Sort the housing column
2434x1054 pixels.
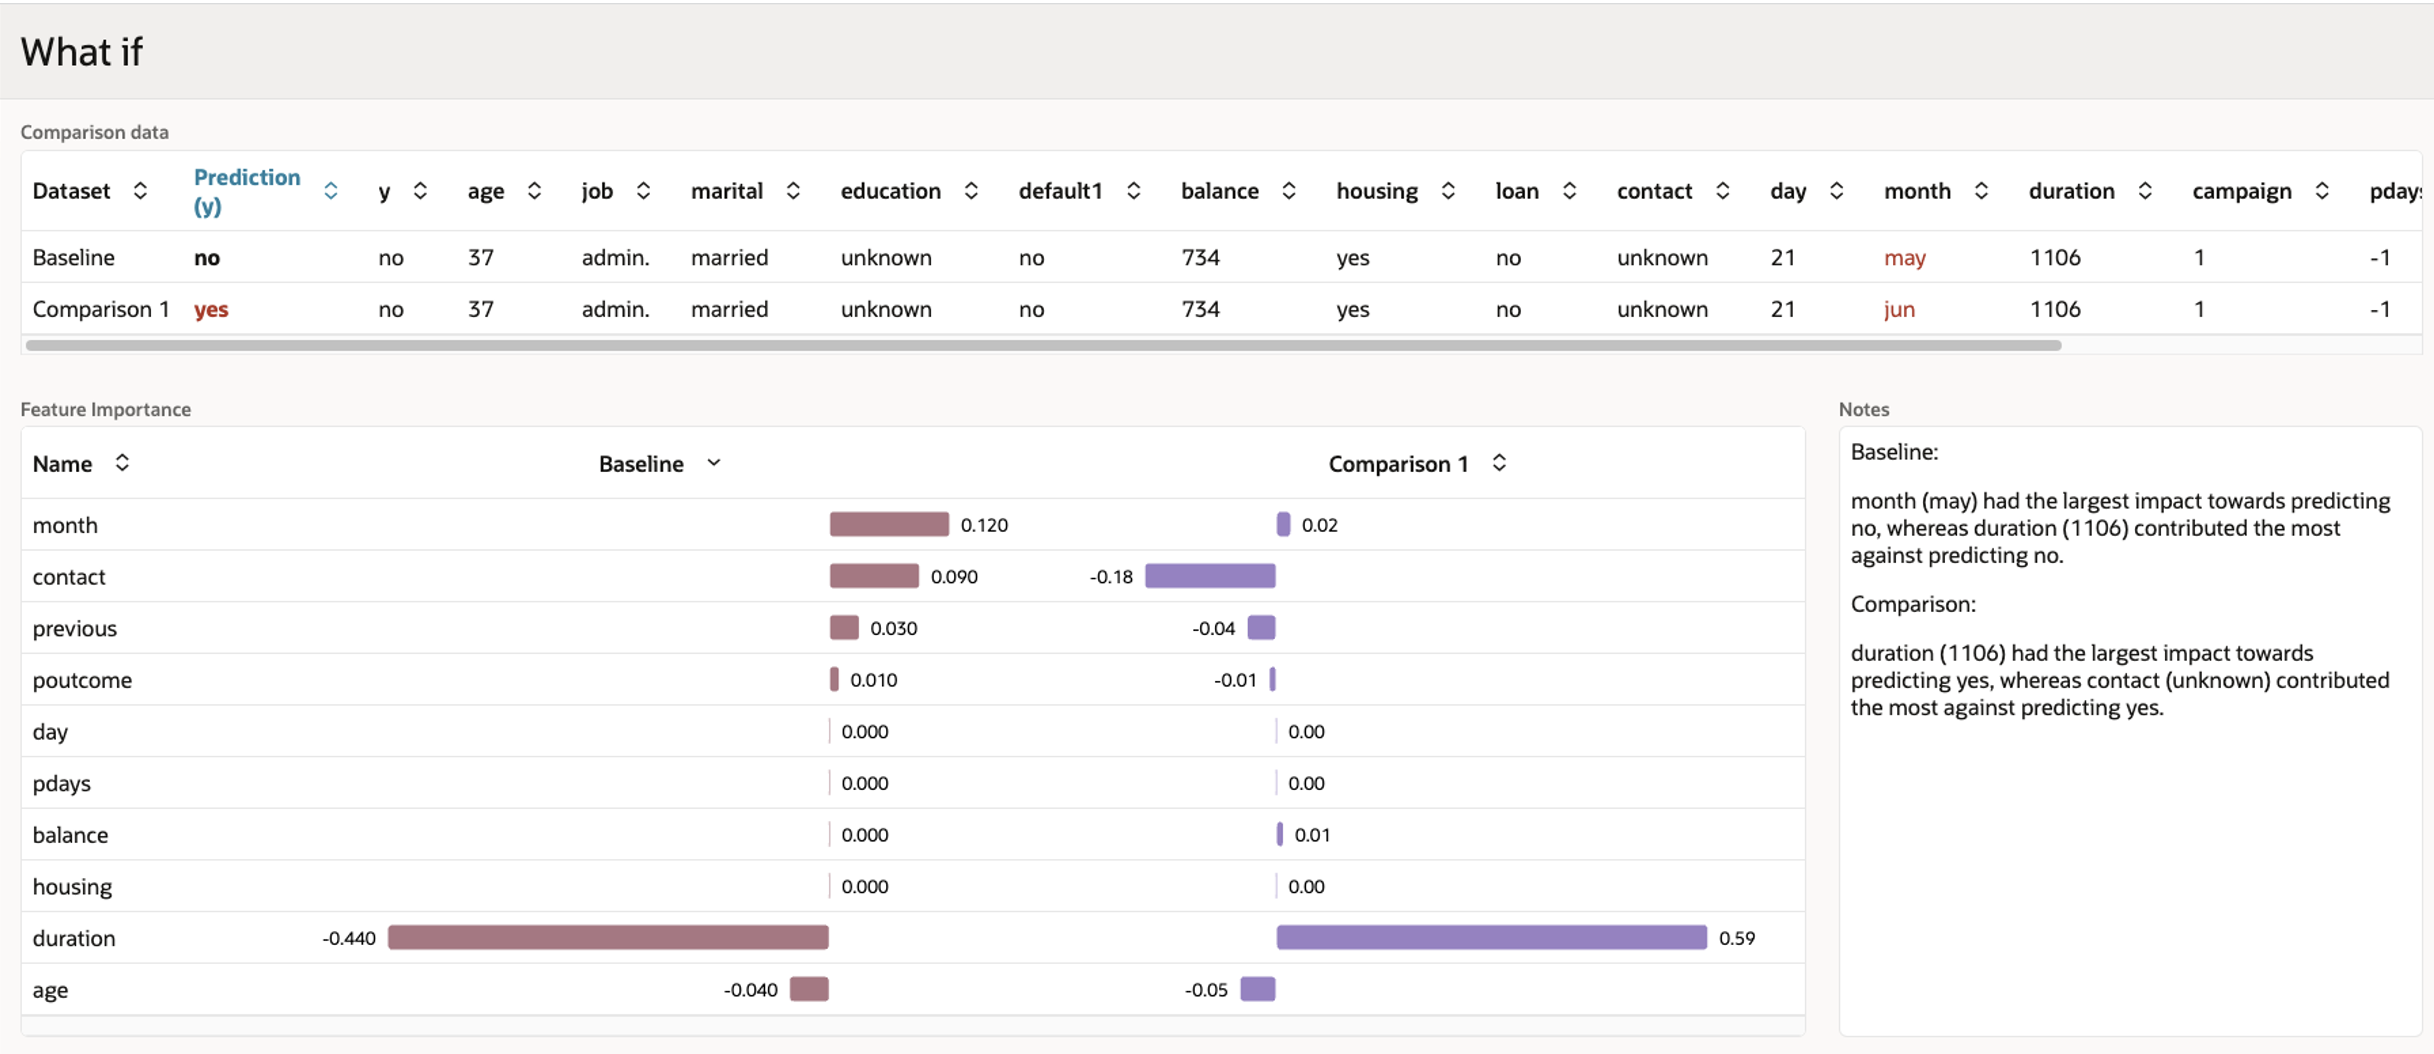coord(1447,190)
